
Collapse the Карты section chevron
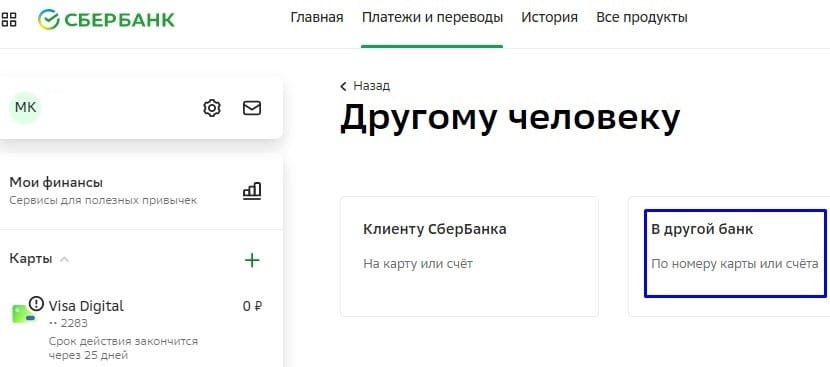coord(64,259)
